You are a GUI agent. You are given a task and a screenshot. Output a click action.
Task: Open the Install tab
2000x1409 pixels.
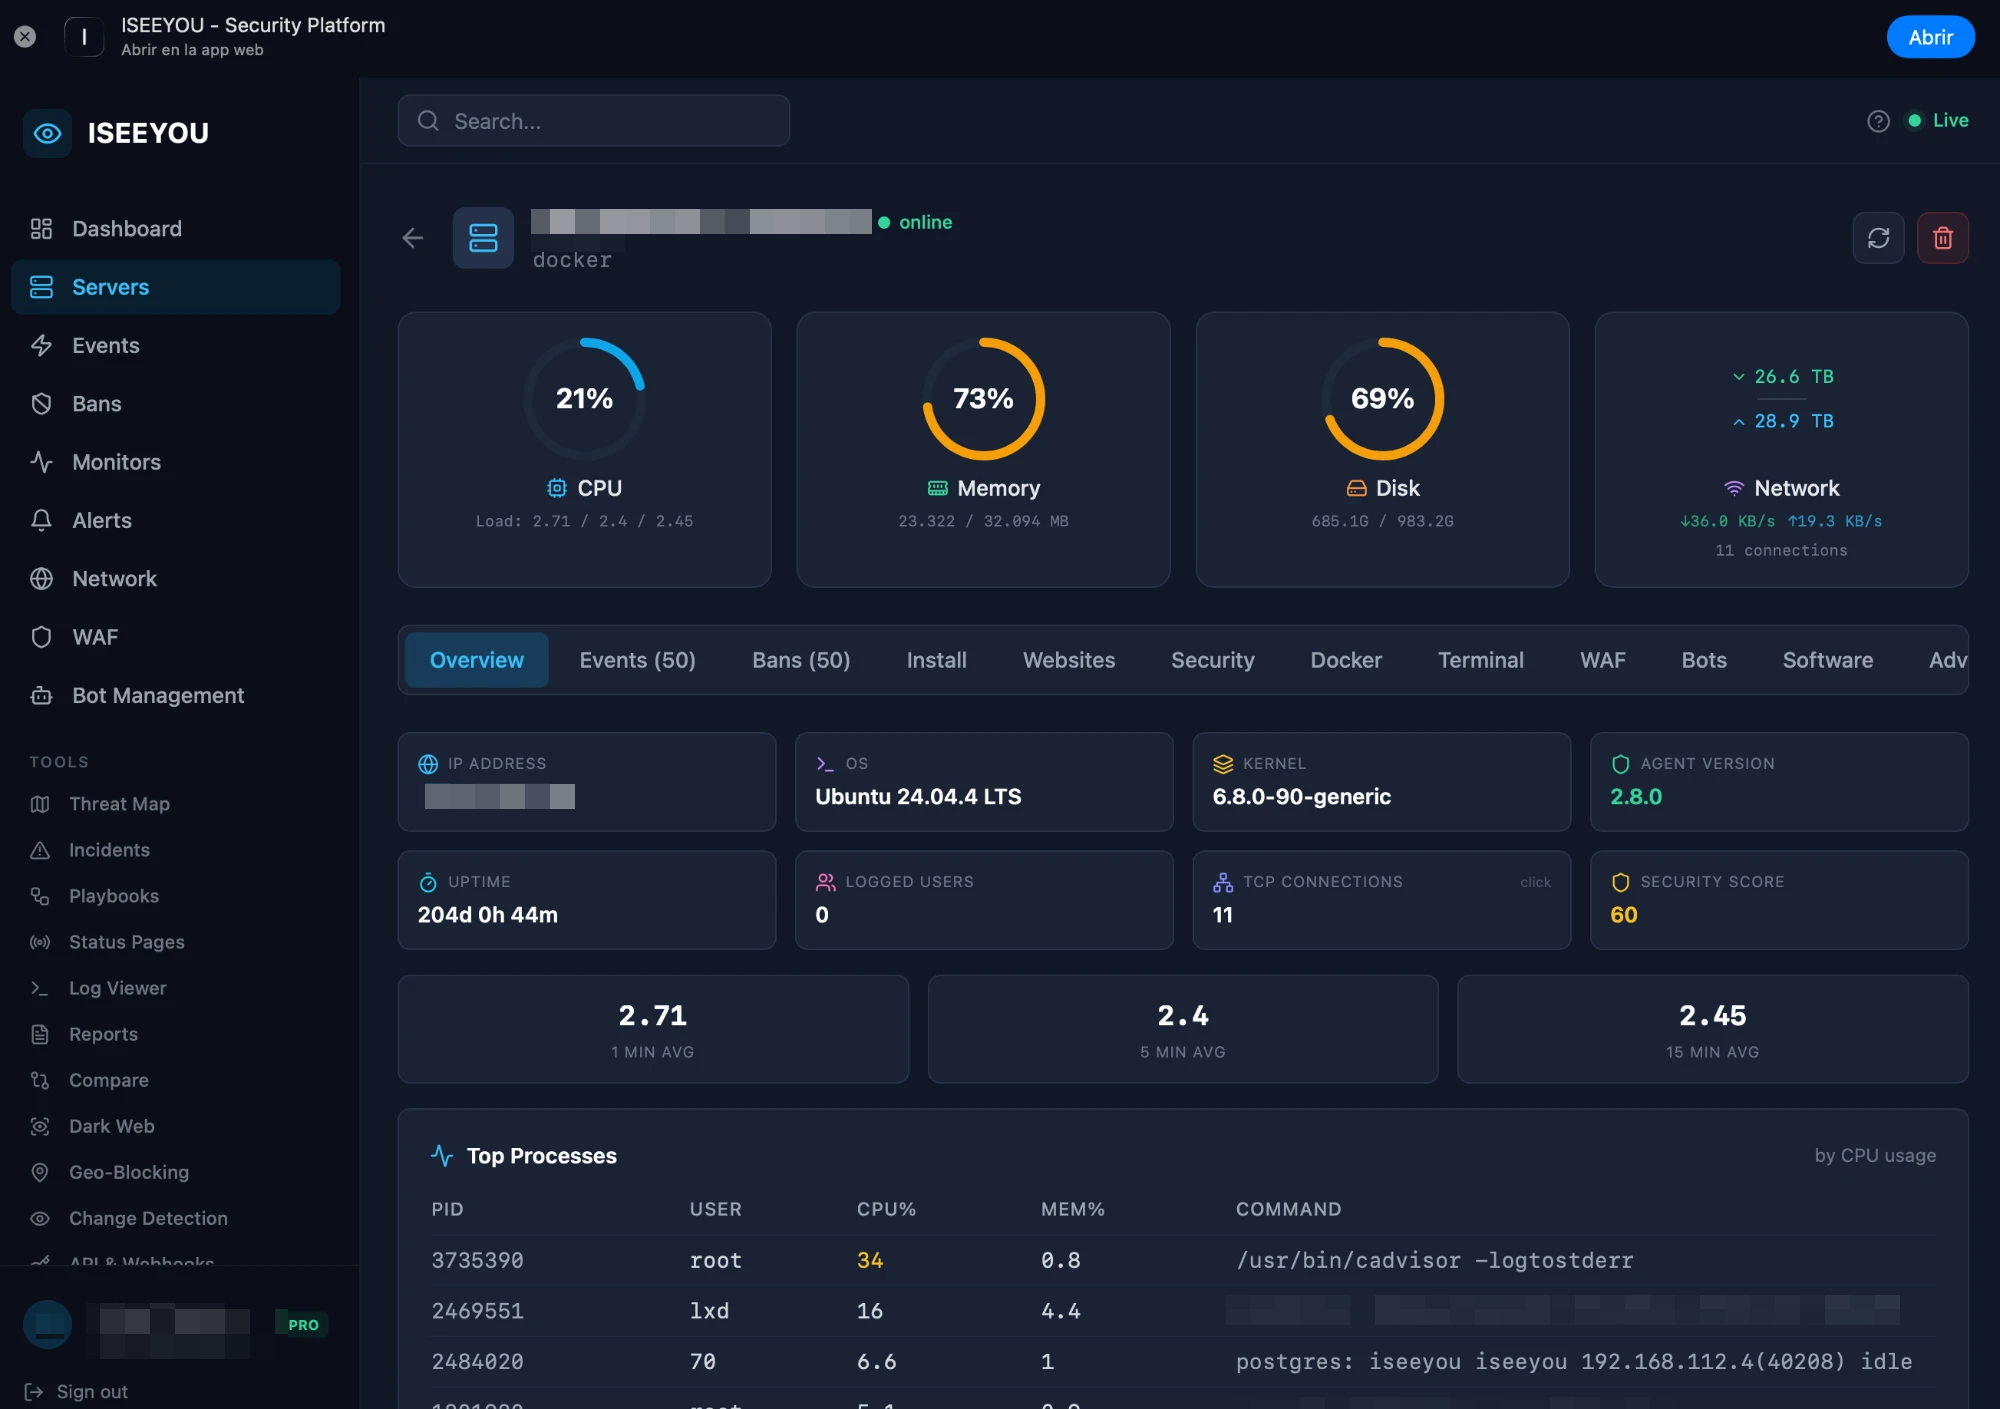pyautogui.click(x=937, y=660)
